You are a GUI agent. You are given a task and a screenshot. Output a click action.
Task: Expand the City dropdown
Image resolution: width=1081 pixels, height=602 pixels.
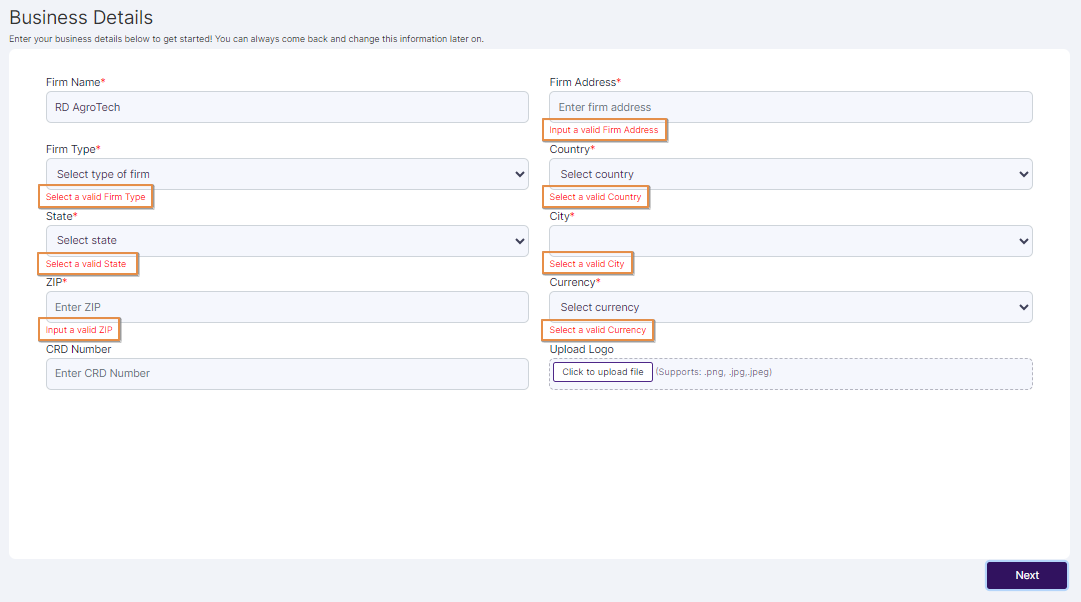tap(790, 240)
